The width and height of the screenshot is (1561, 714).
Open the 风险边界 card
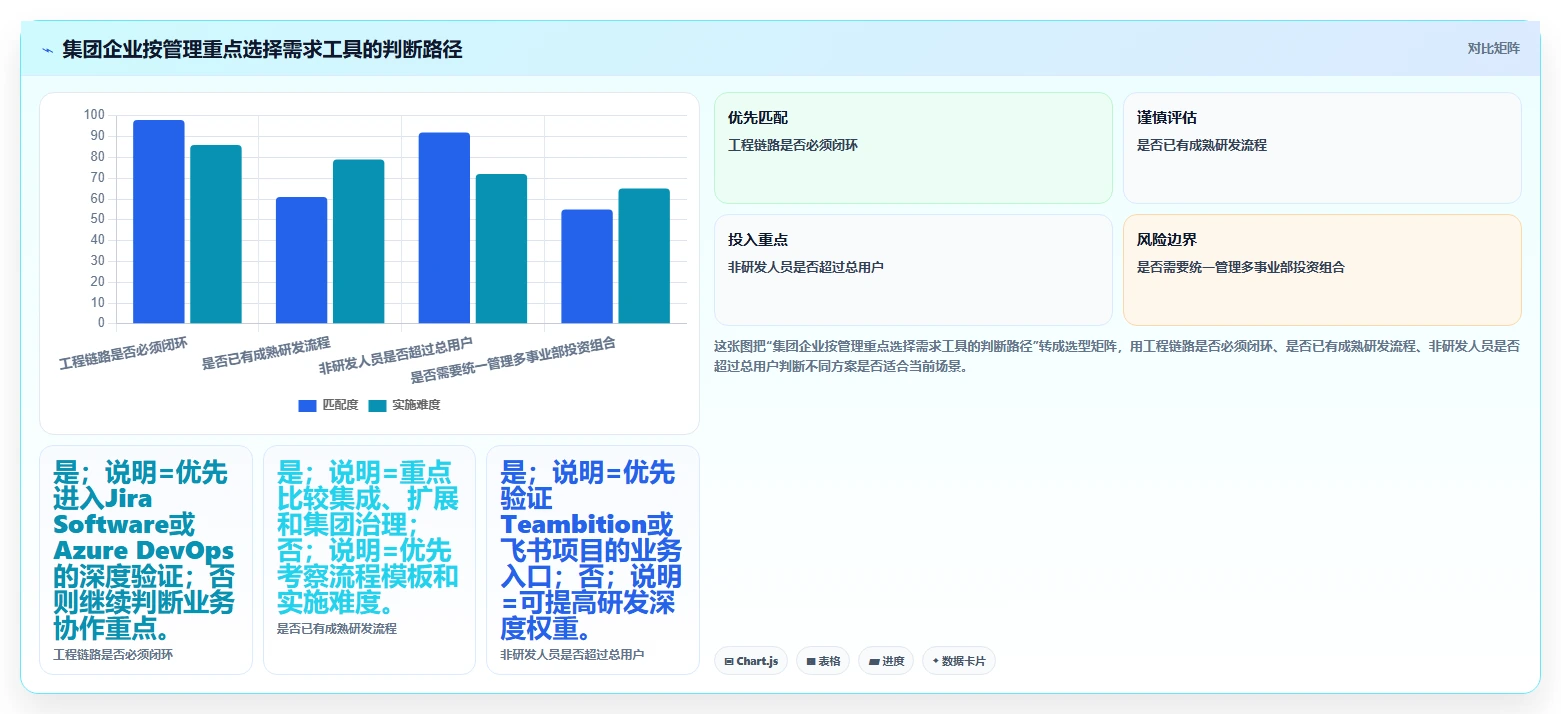(x=1322, y=270)
